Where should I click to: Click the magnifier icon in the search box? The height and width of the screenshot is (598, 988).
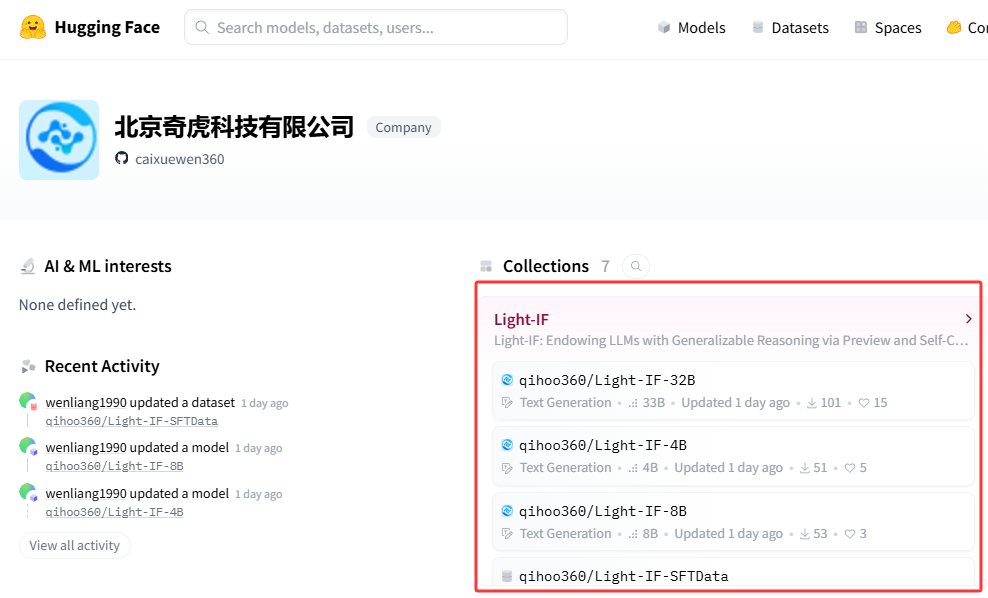click(x=202, y=27)
